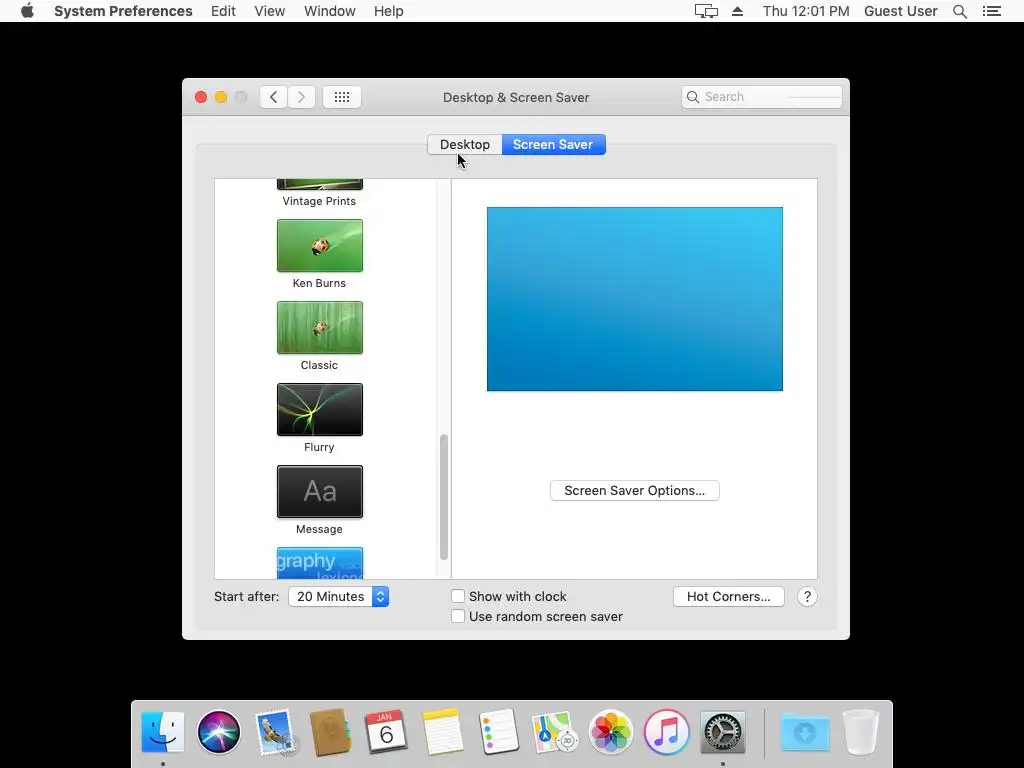
Task: Click the Search field in preferences window
Action: tap(761, 97)
